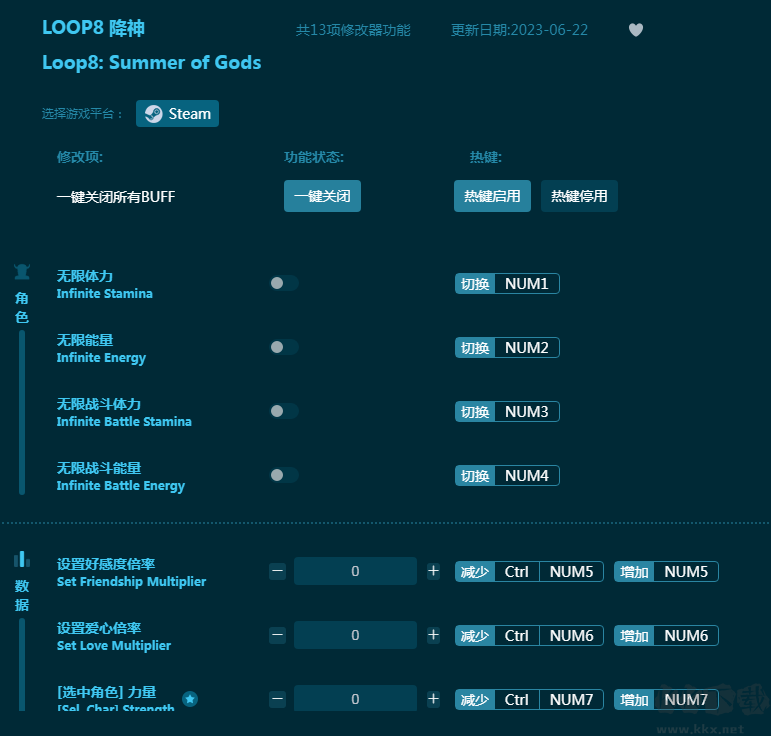The height and width of the screenshot is (736, 771).
Task: Click the 增加 NUM5 hotkey box
Action: pos(666,572)
